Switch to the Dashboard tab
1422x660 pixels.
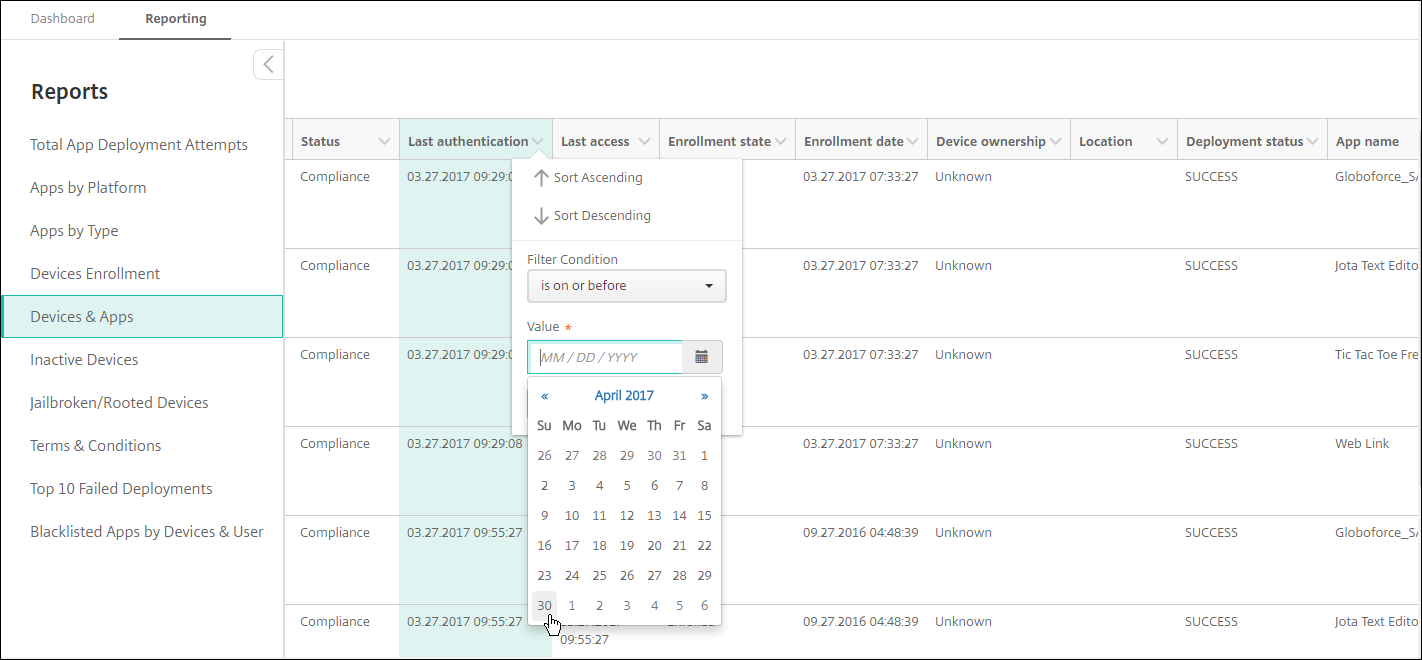(62, 19)
